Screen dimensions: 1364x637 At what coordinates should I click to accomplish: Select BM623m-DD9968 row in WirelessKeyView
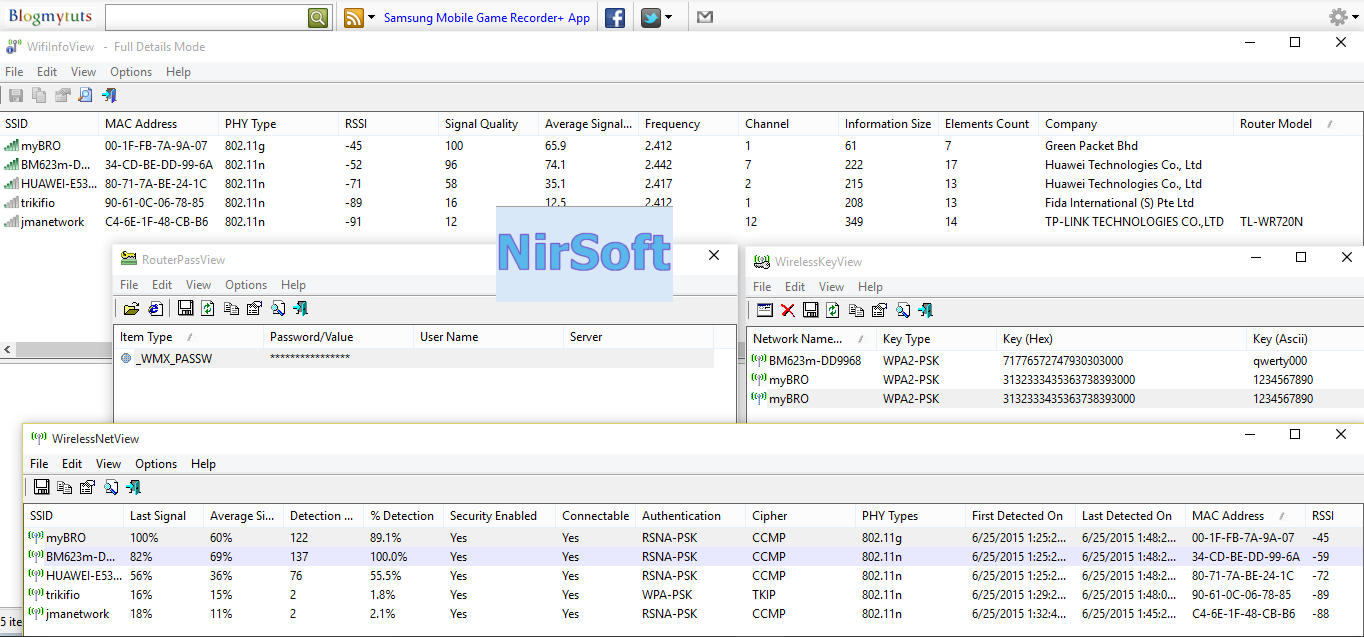(x=1055, y=361)
